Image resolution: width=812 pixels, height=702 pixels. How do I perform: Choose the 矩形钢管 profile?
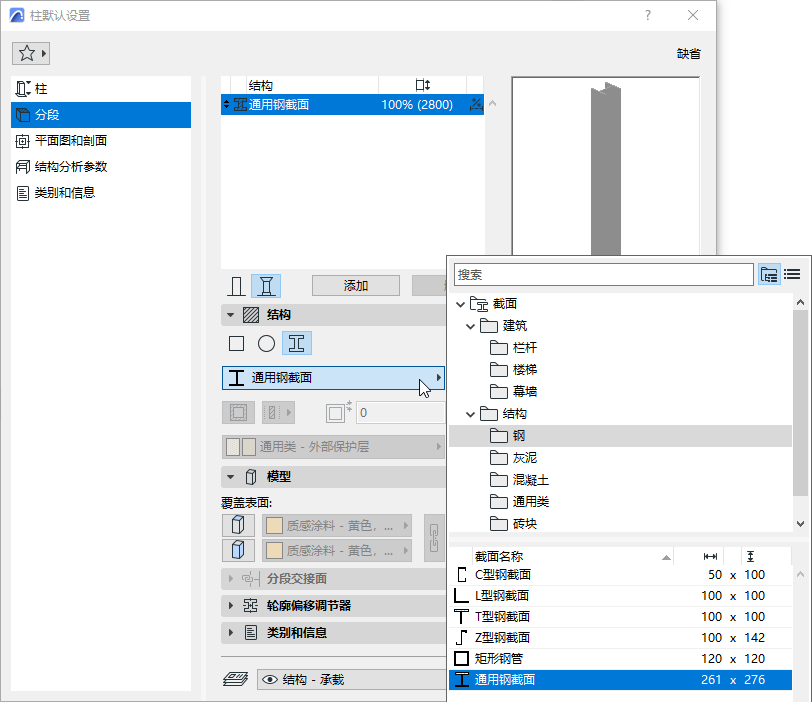tap(620, 659)
